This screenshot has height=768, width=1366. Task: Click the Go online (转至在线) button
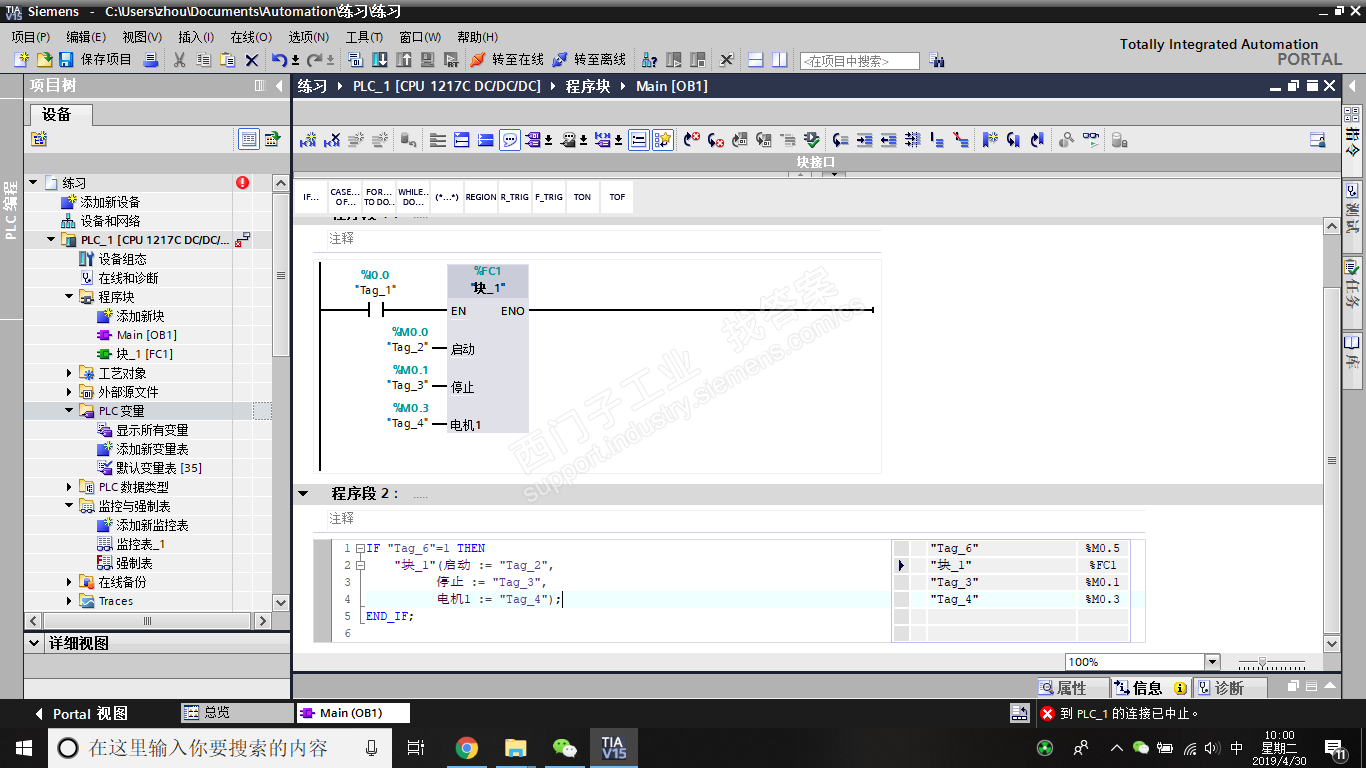coord(507,60)
